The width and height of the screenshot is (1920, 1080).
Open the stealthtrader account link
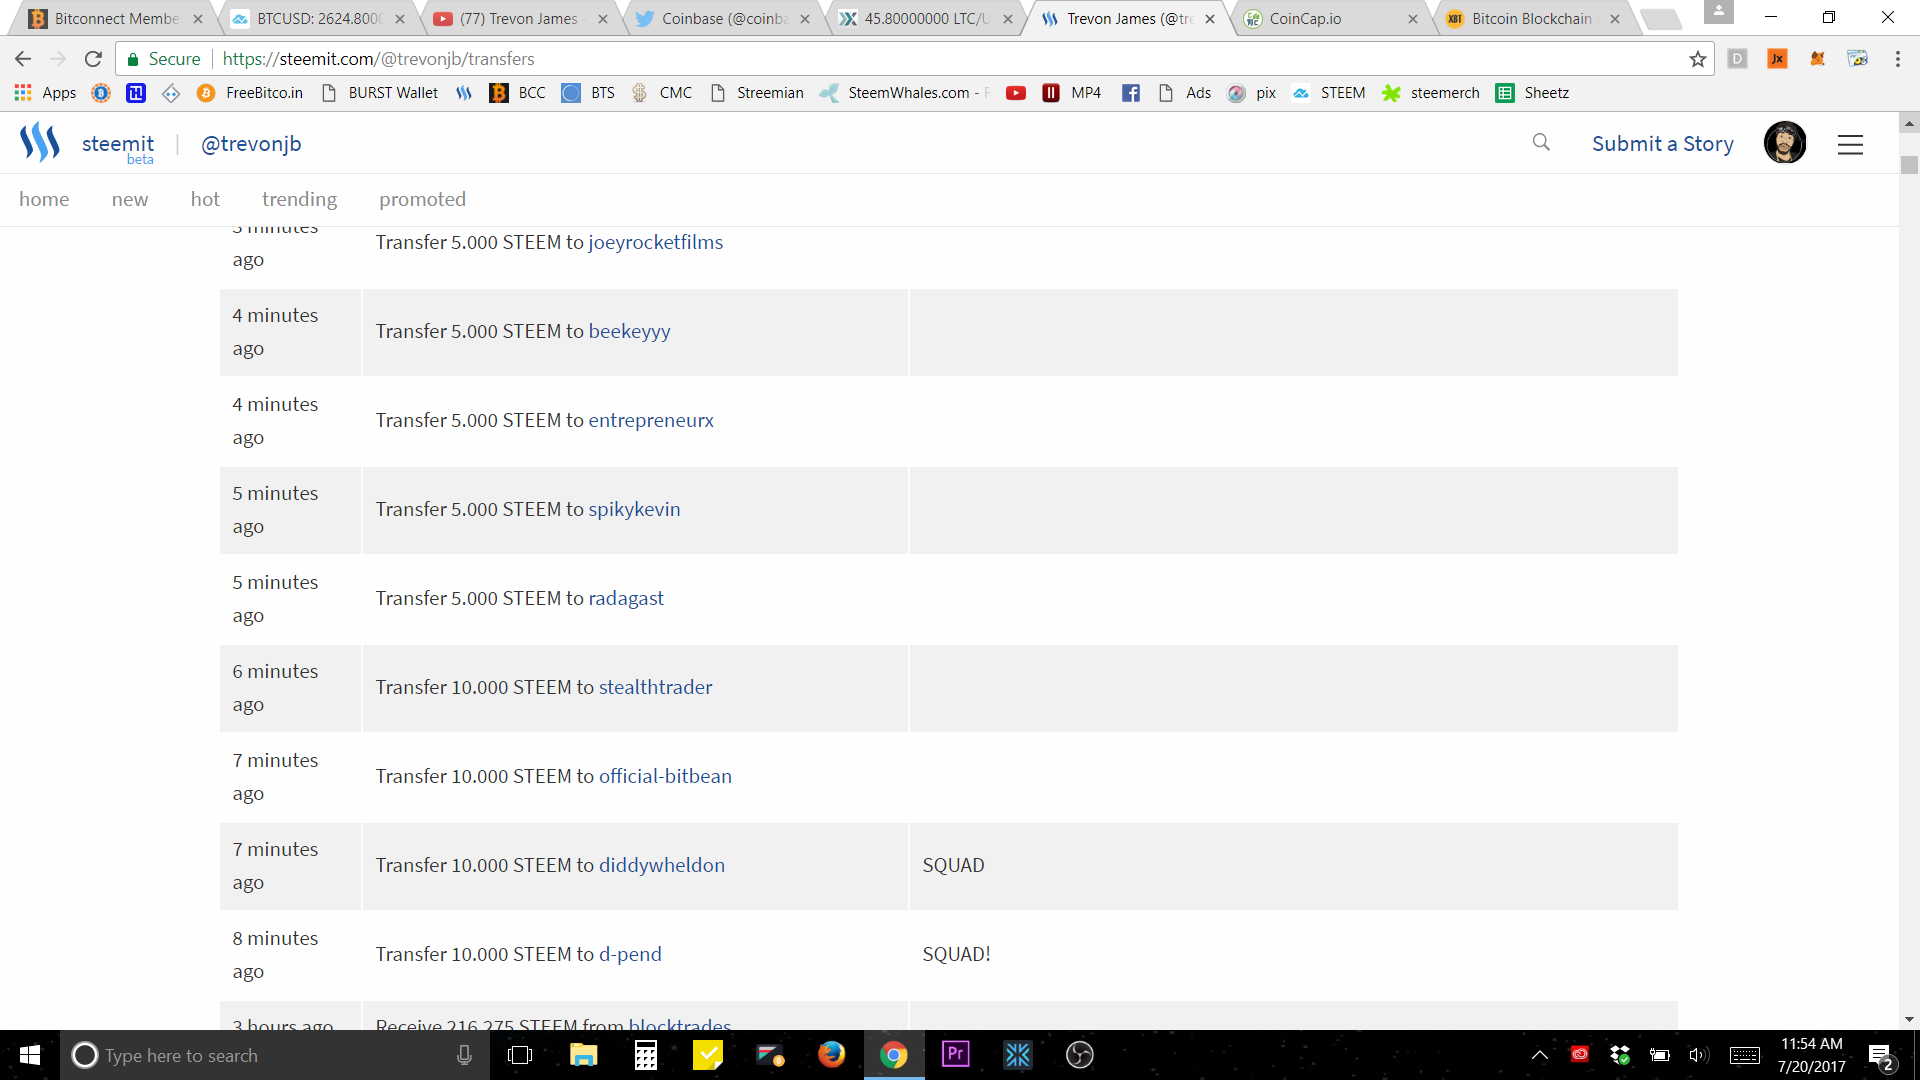click(655, 687)
